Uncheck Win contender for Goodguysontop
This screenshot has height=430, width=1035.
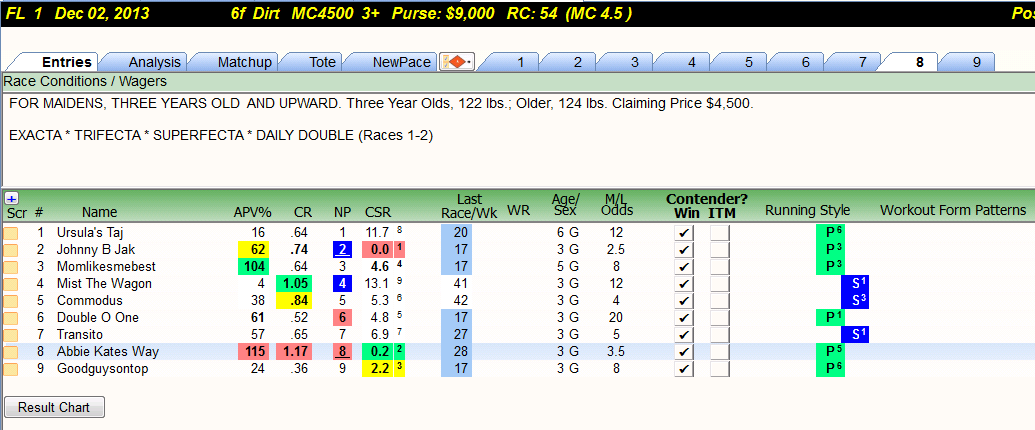coord(685,369)
